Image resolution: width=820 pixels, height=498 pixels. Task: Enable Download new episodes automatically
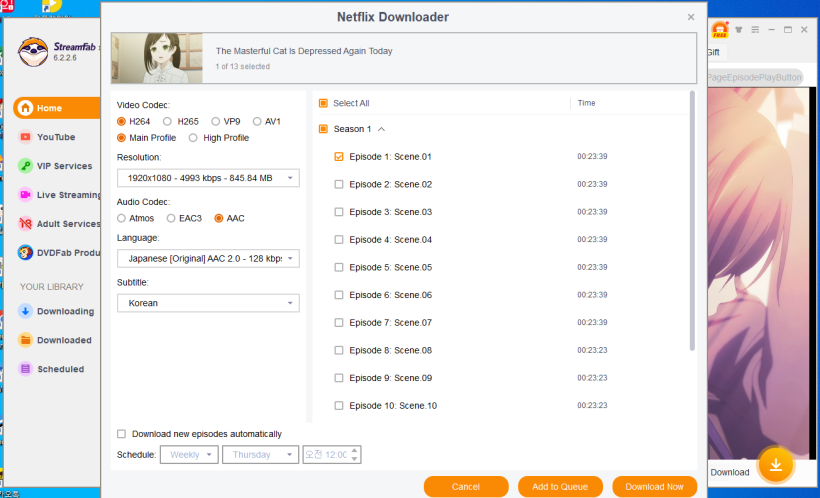tap(121, 434)
